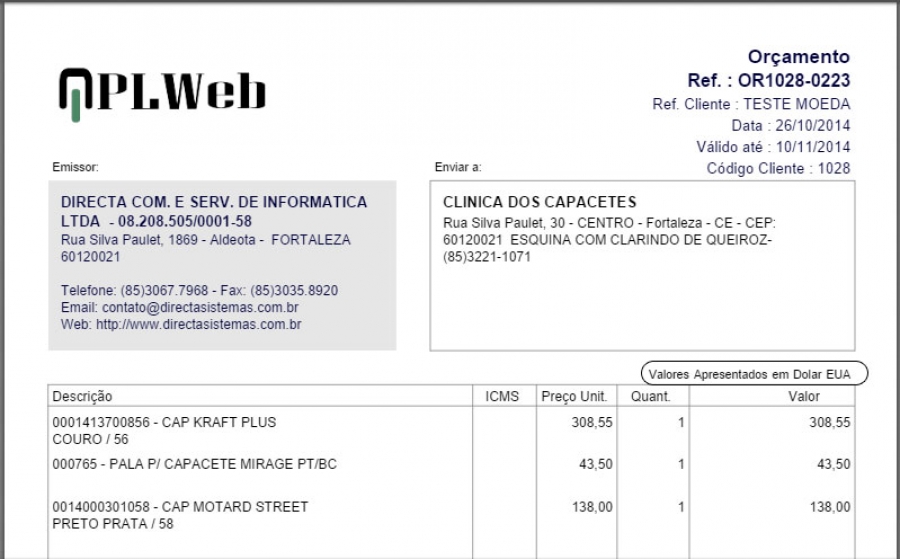This screenshot has height=559, width=900.
Task: Open web link http://www.directasistemas.com.br
Action: pyautogui.click(x=199, y=324)
